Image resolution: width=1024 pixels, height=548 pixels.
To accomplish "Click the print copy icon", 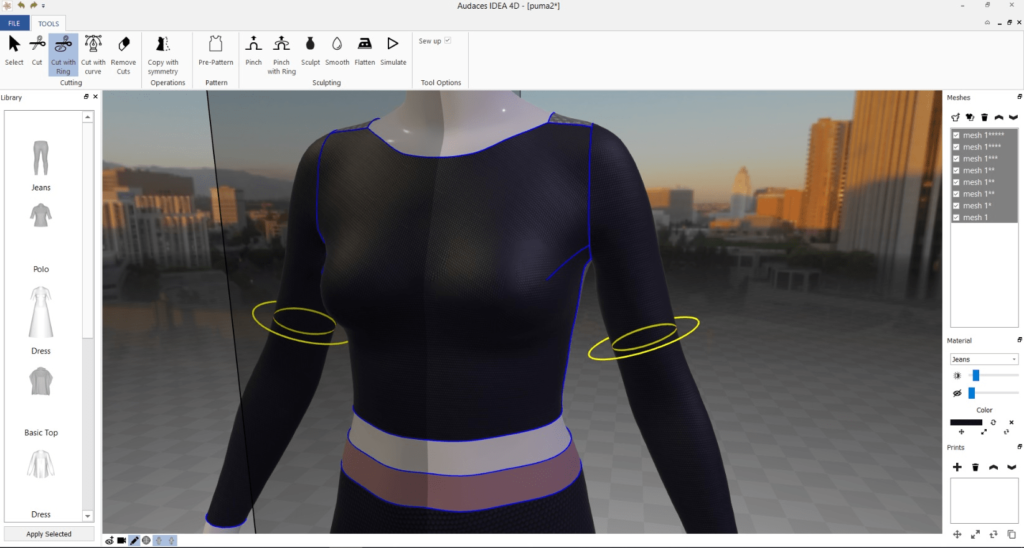I will tap(1012, 534).
